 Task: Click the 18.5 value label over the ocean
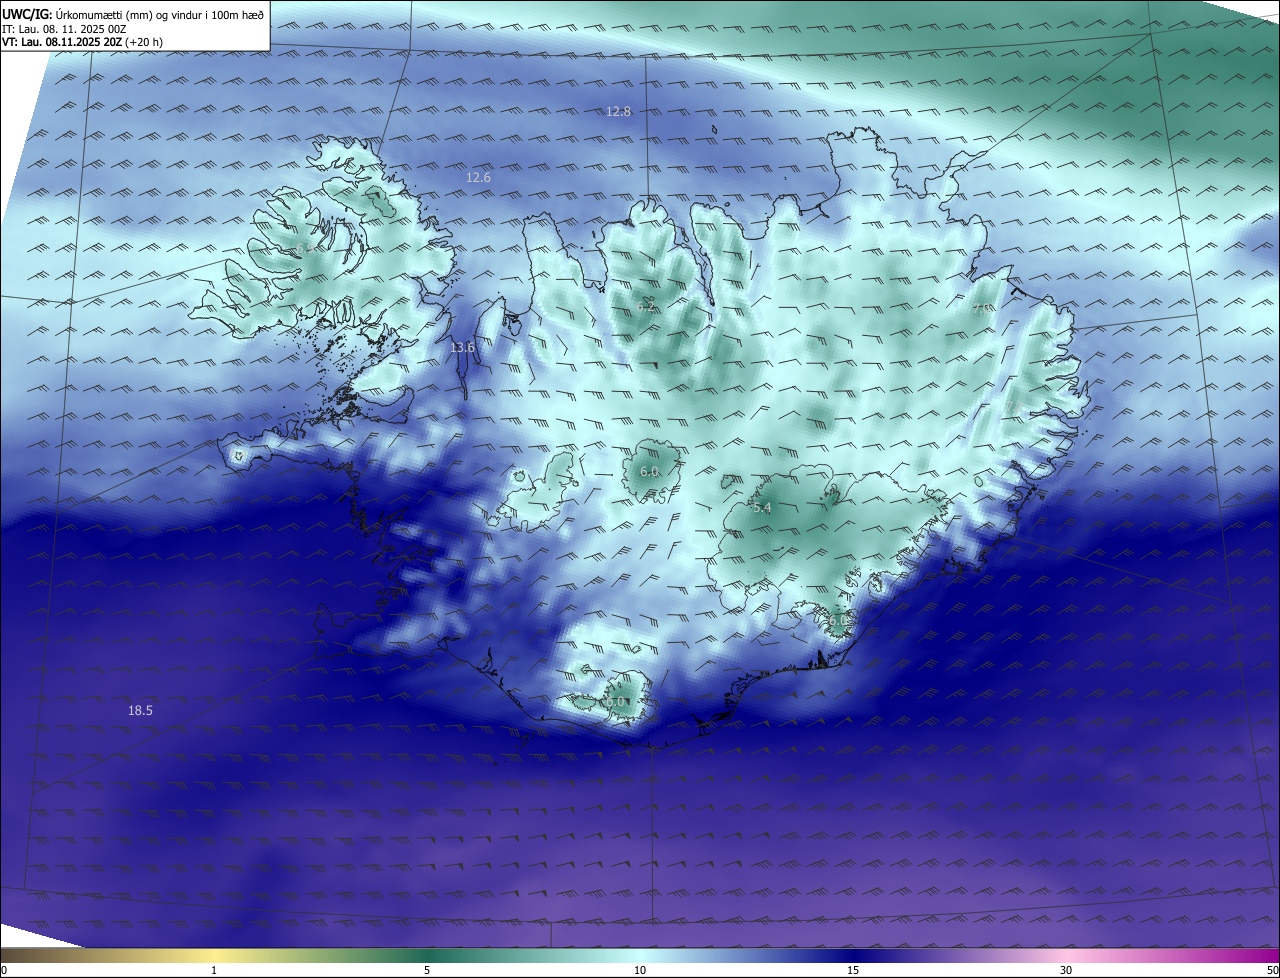pos(140,710)
